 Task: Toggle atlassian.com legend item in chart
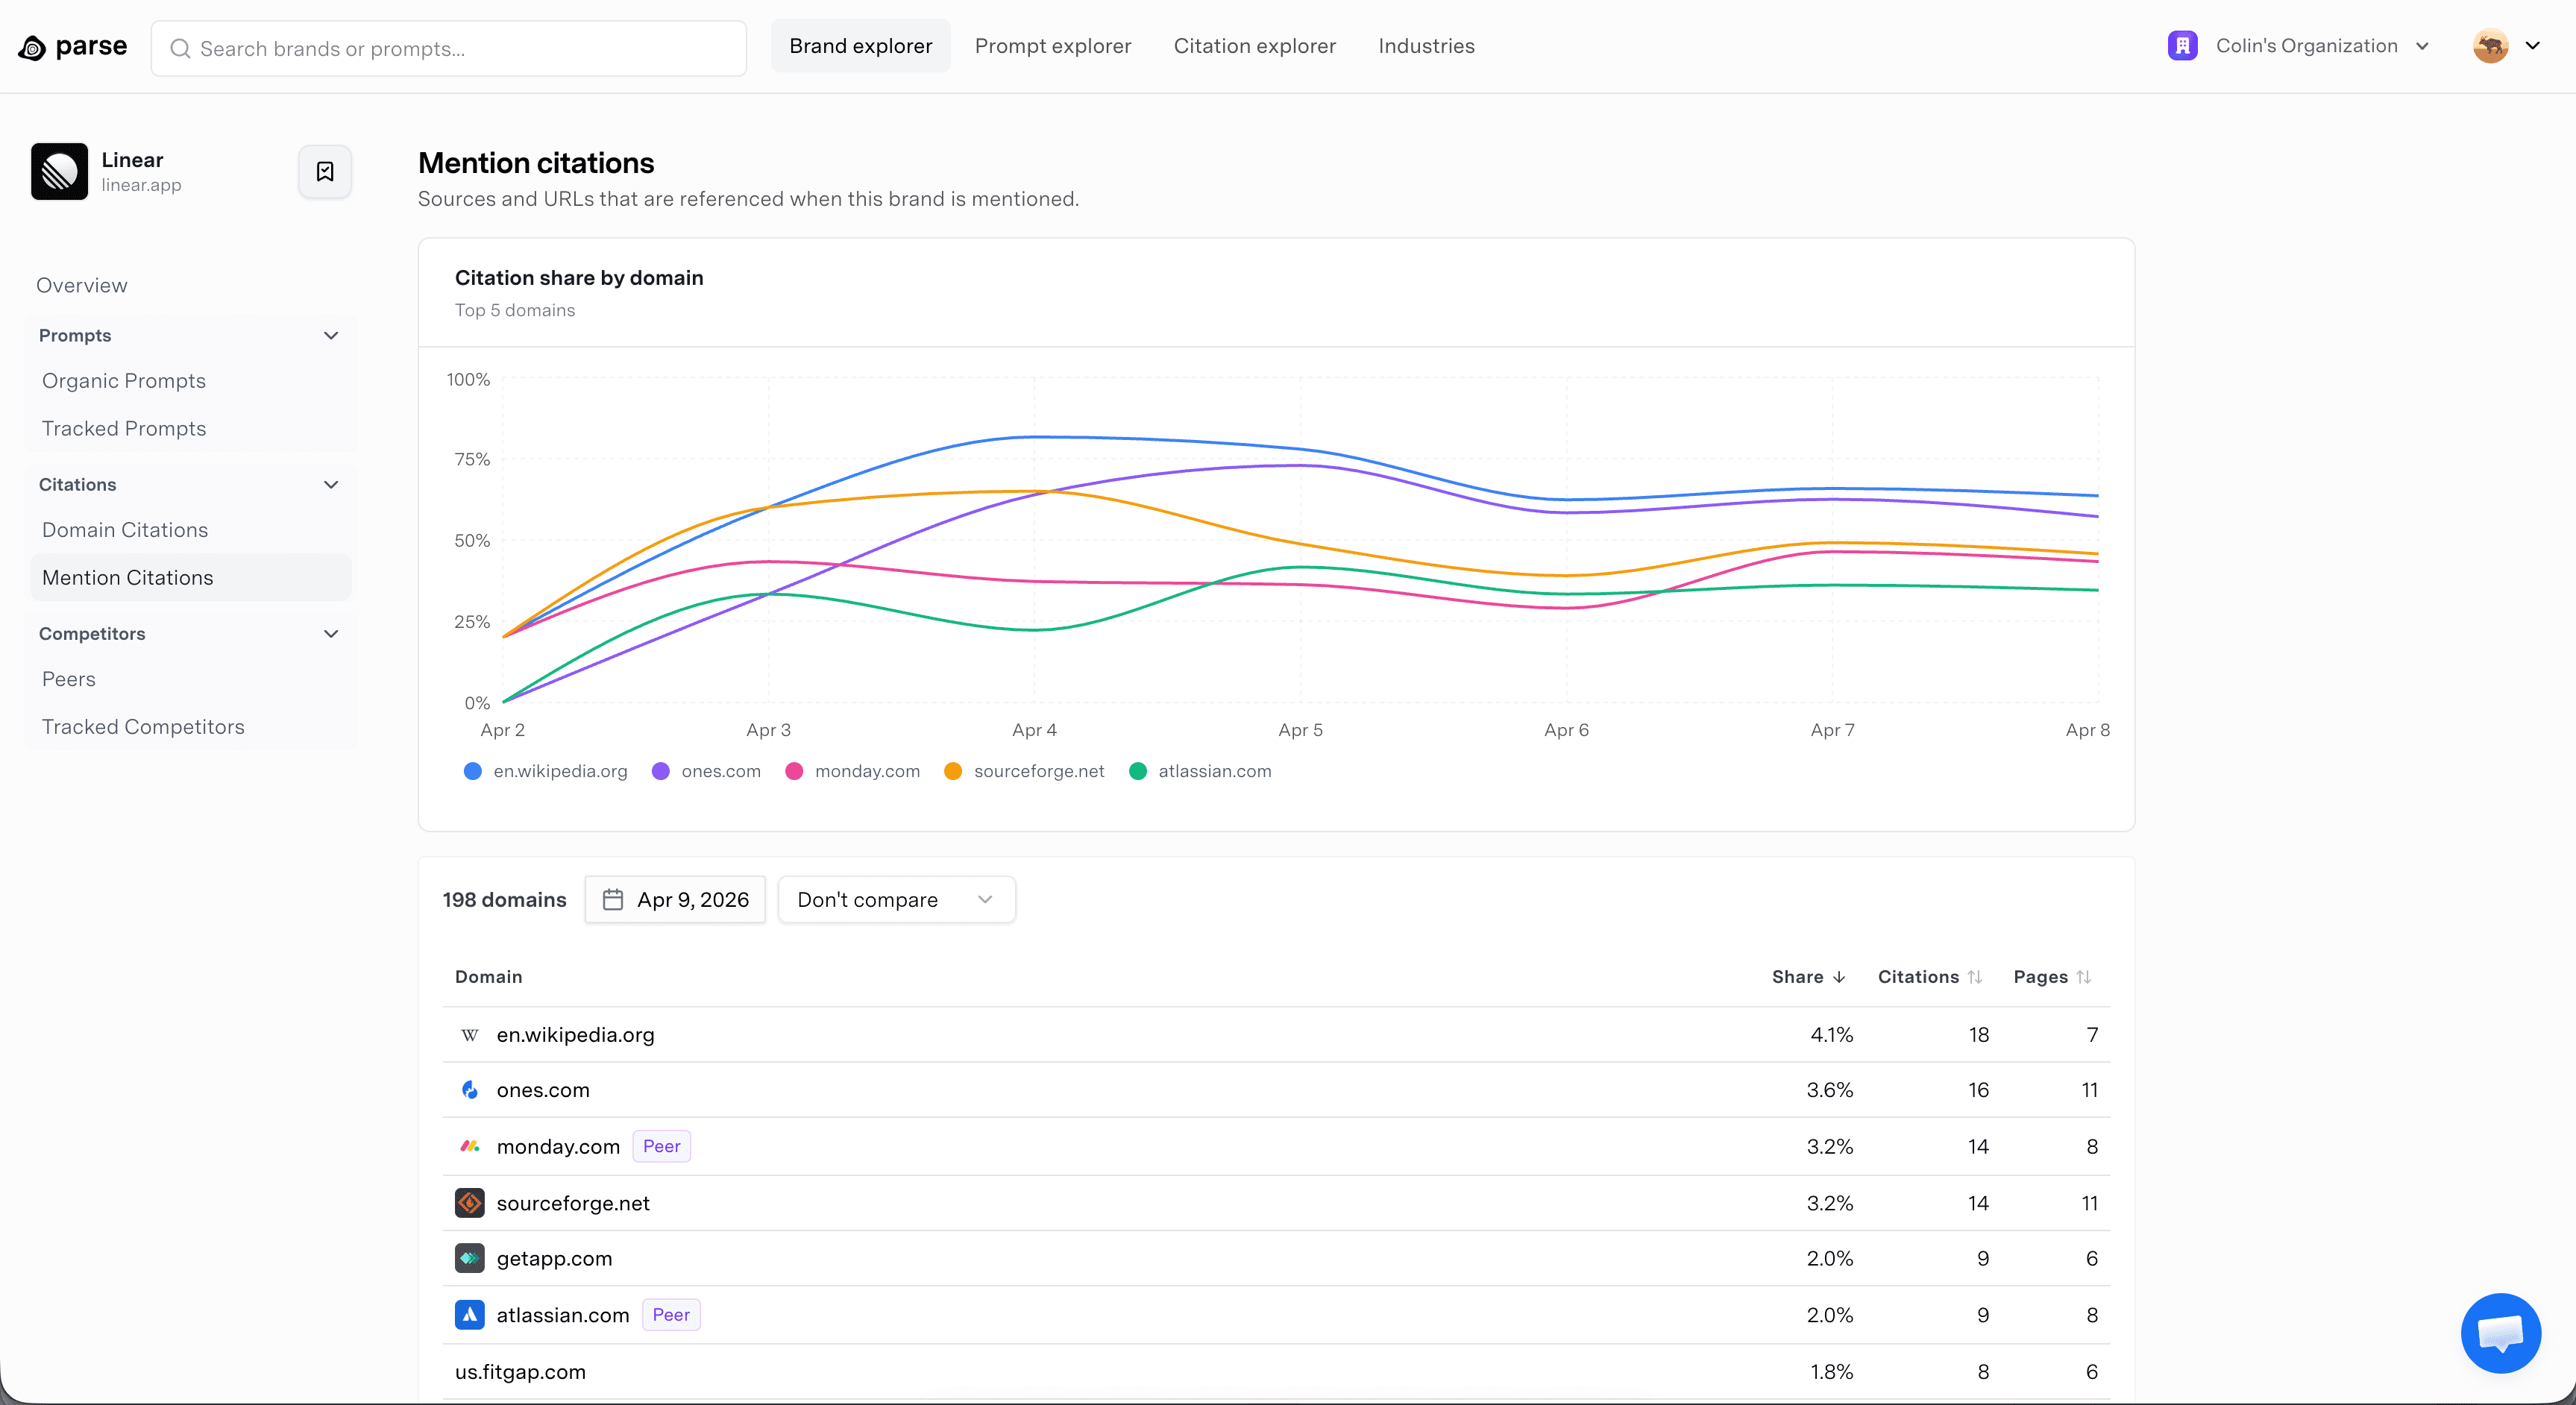tap(1200, 771)
